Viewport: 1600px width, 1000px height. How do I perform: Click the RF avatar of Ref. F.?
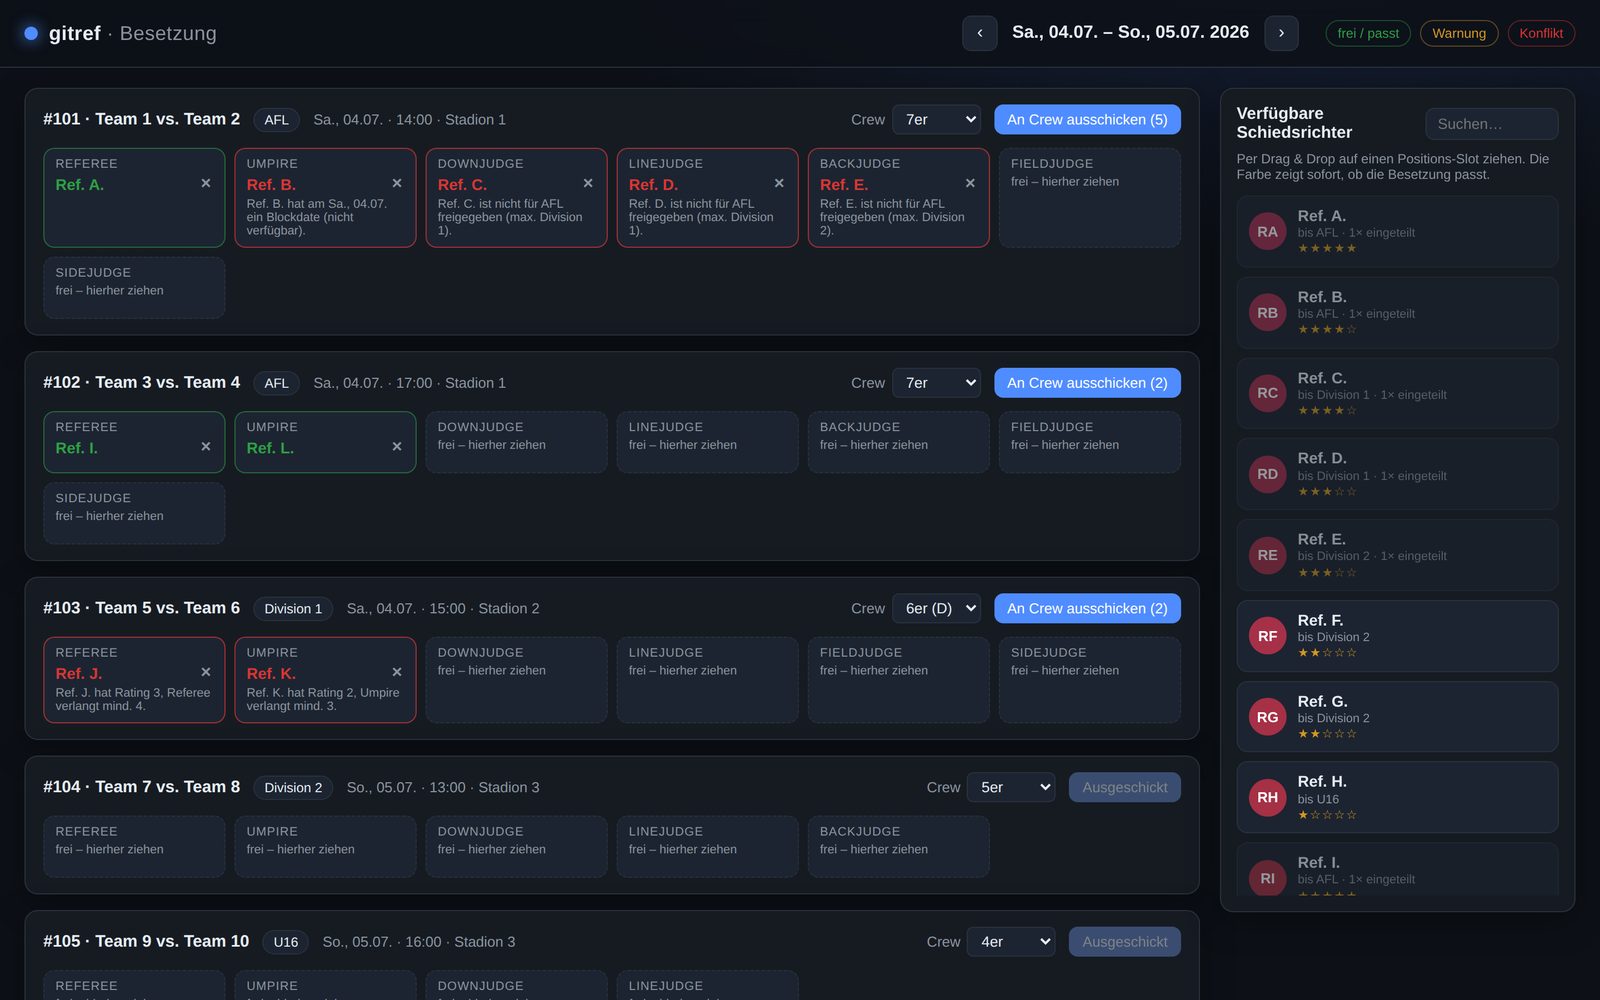(x=1267, y=636)
